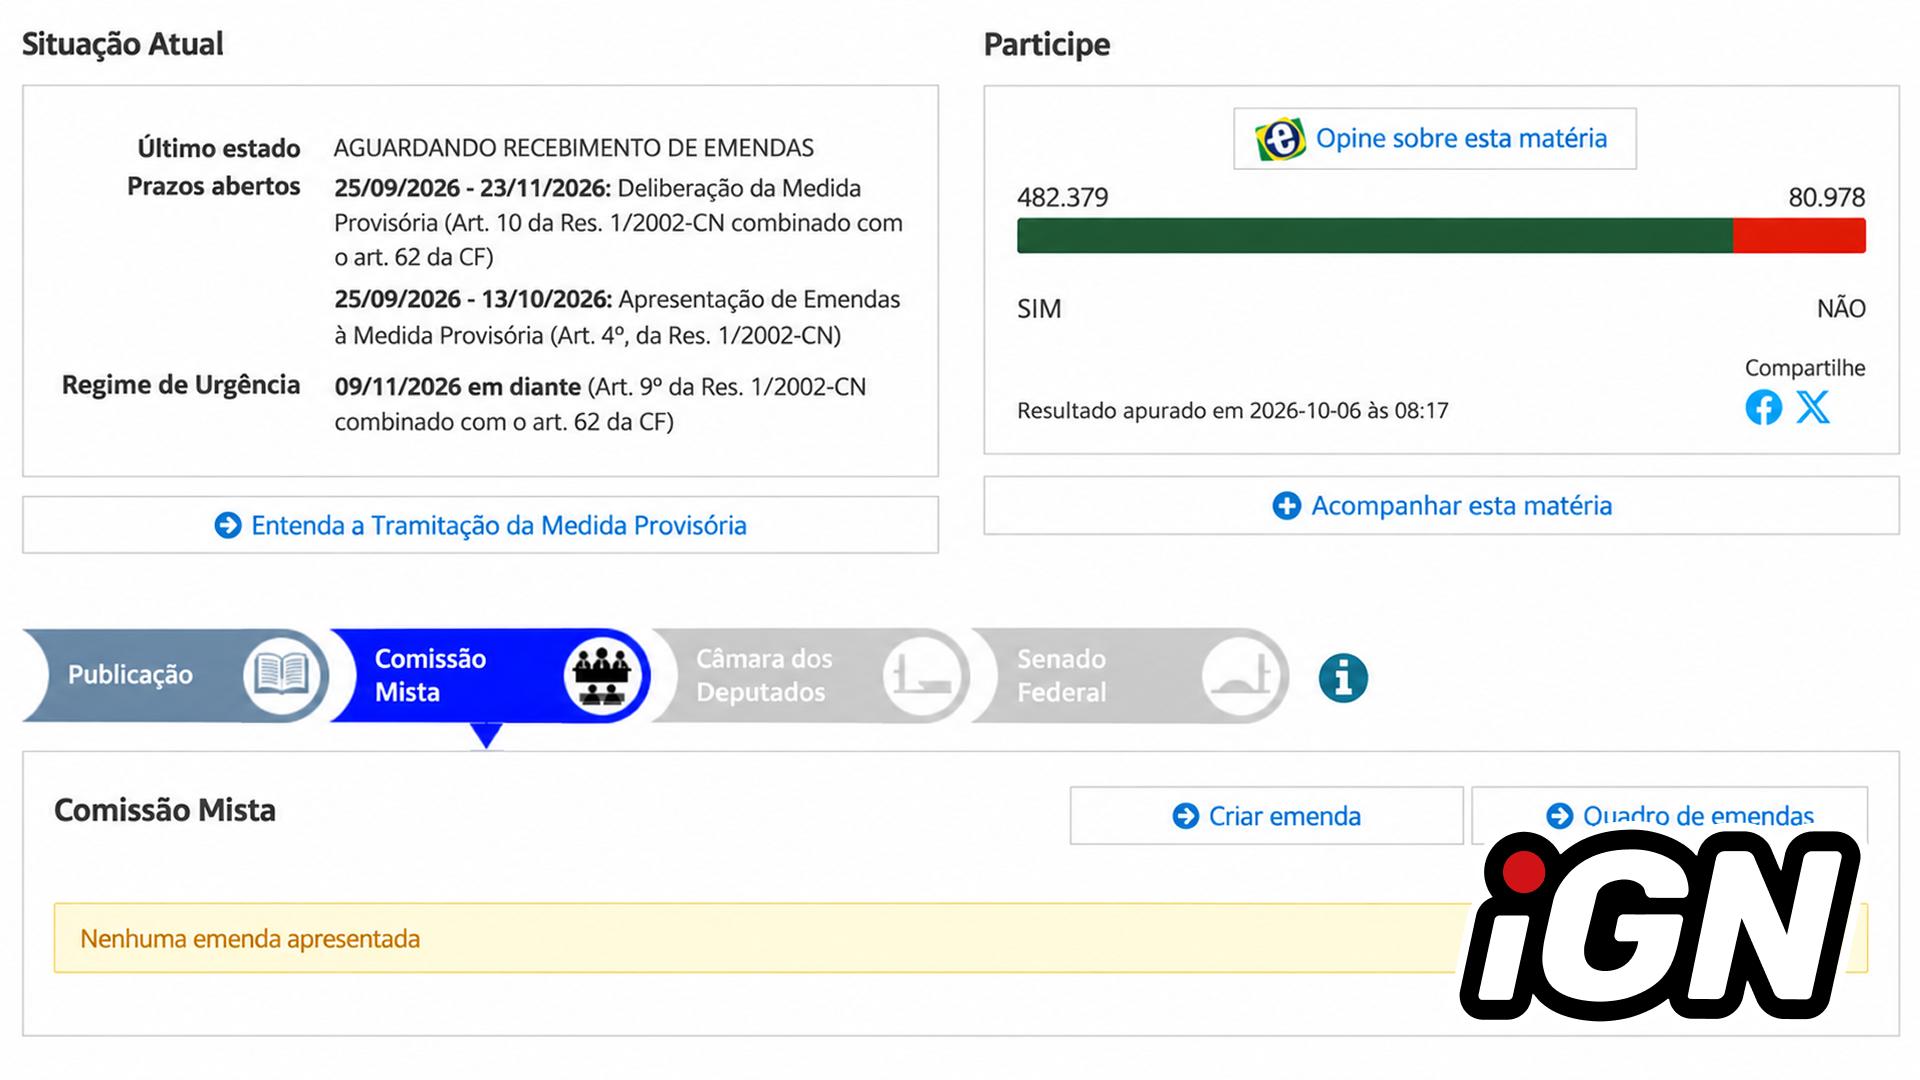
Task: Share on X icon
Action: [x=1813, y=407]
